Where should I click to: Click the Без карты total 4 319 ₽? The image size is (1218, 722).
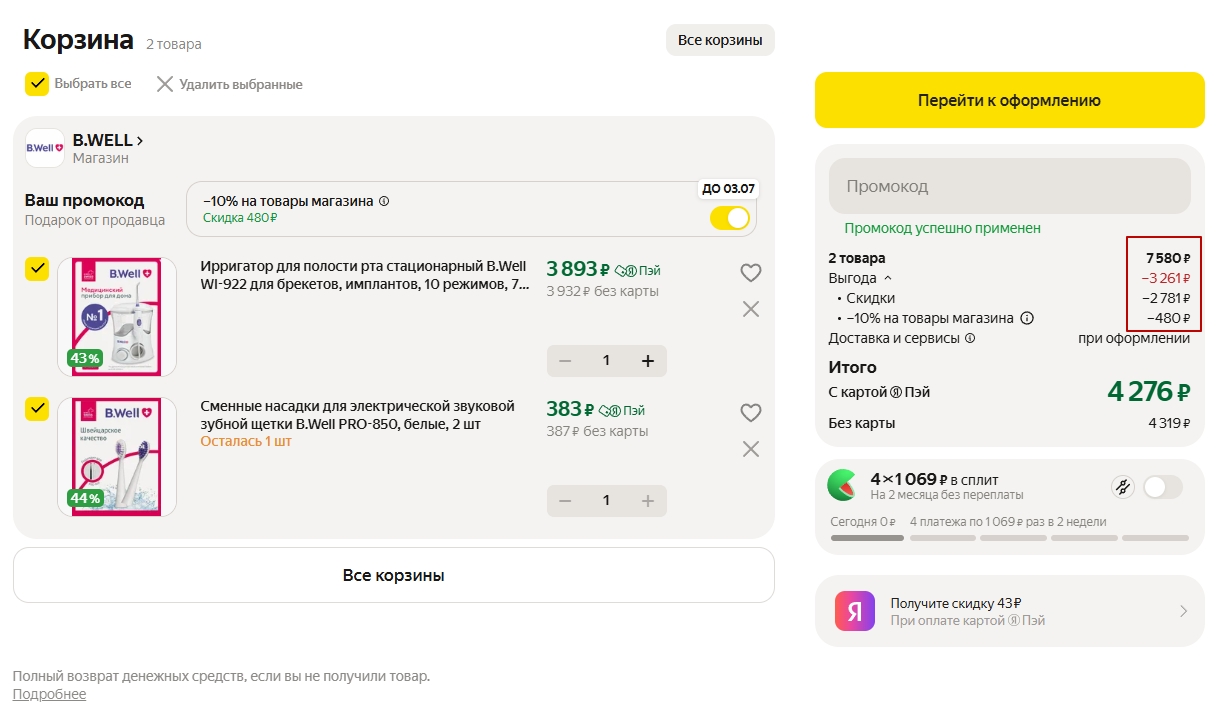pos(1169,423)
